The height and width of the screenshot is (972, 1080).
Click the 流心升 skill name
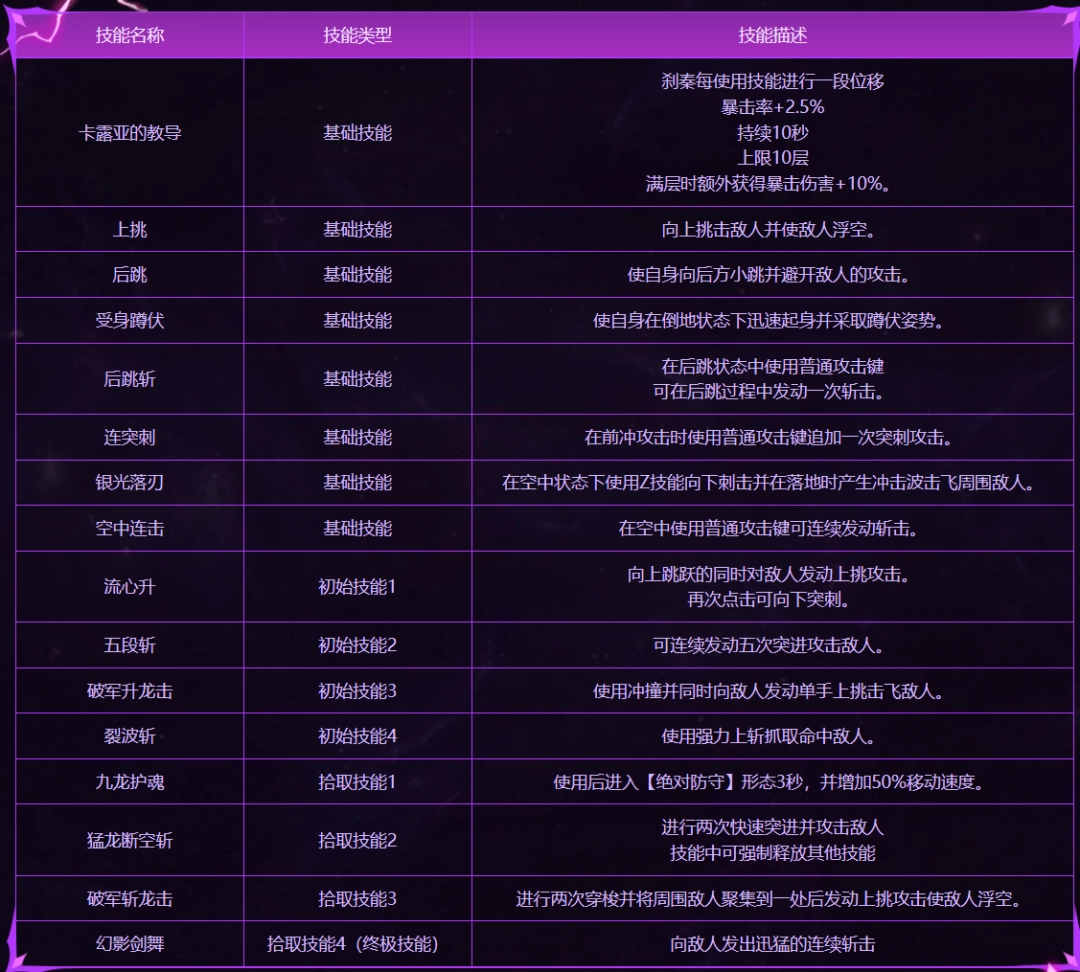coord(129,587)
